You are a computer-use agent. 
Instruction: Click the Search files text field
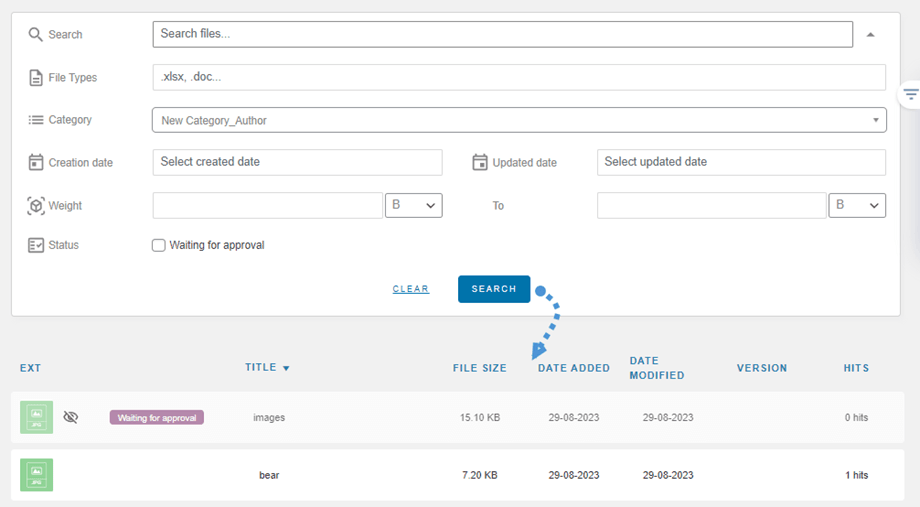coord(502,34)
